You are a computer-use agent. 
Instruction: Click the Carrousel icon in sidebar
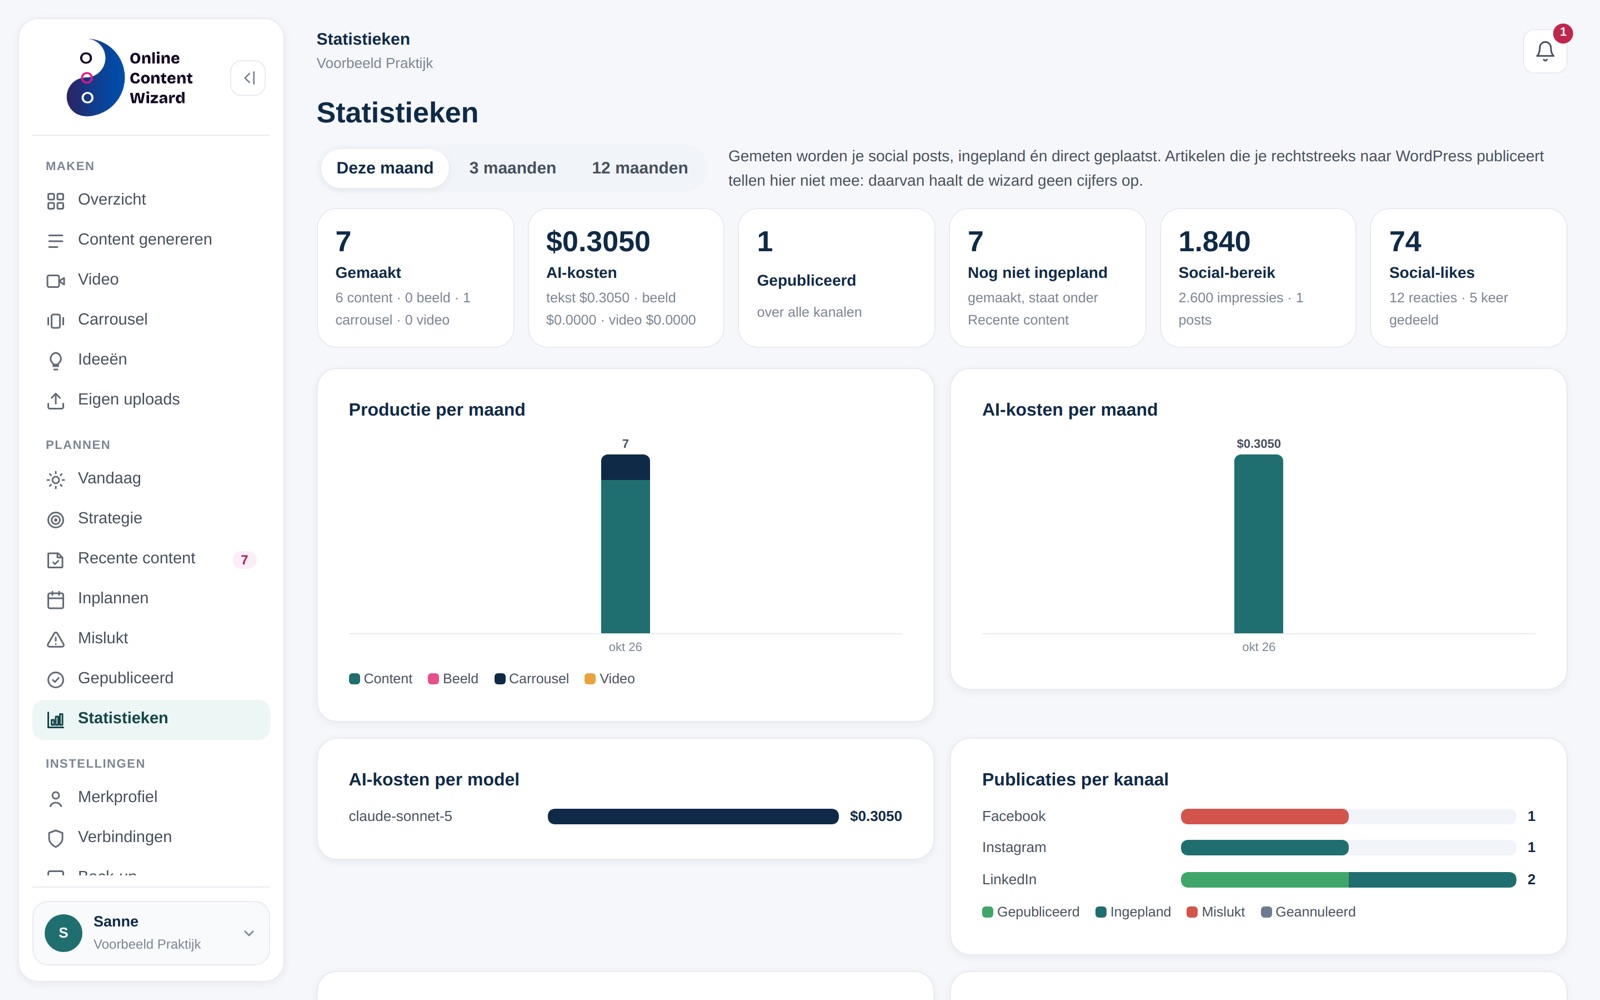(56, 321)
